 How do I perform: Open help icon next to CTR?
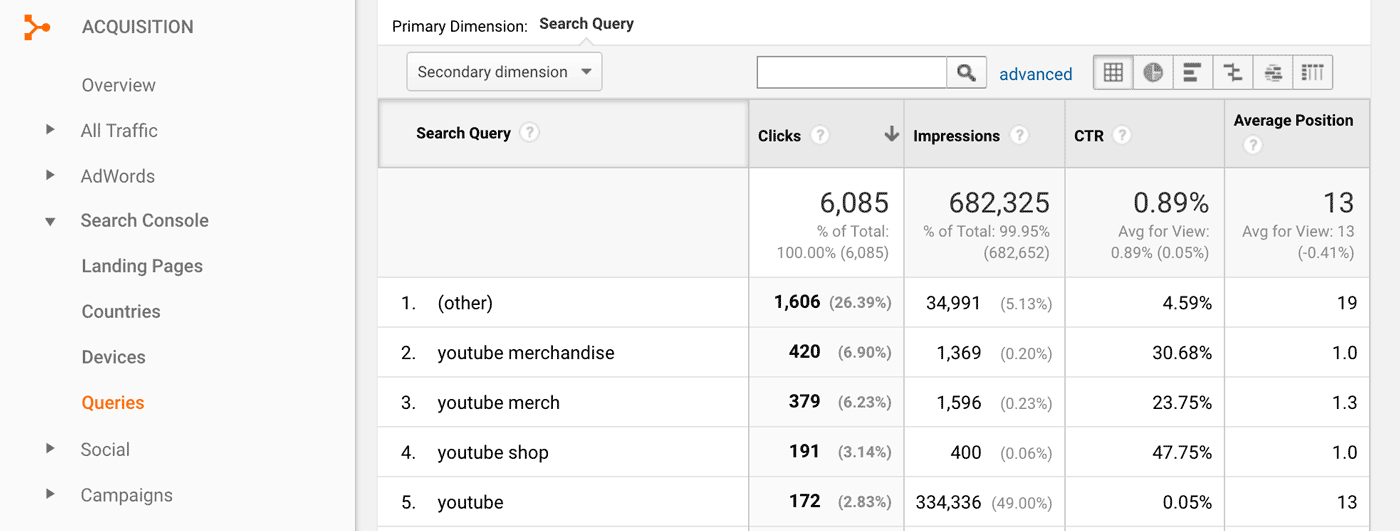click(1122, 135)
